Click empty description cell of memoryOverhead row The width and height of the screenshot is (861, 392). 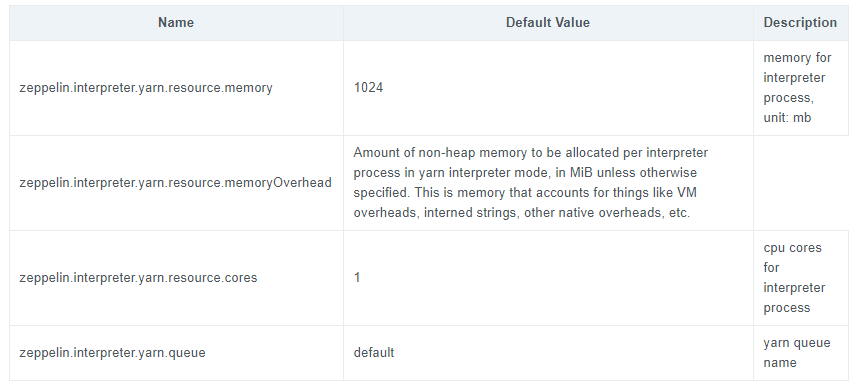(x=801, y=183)
